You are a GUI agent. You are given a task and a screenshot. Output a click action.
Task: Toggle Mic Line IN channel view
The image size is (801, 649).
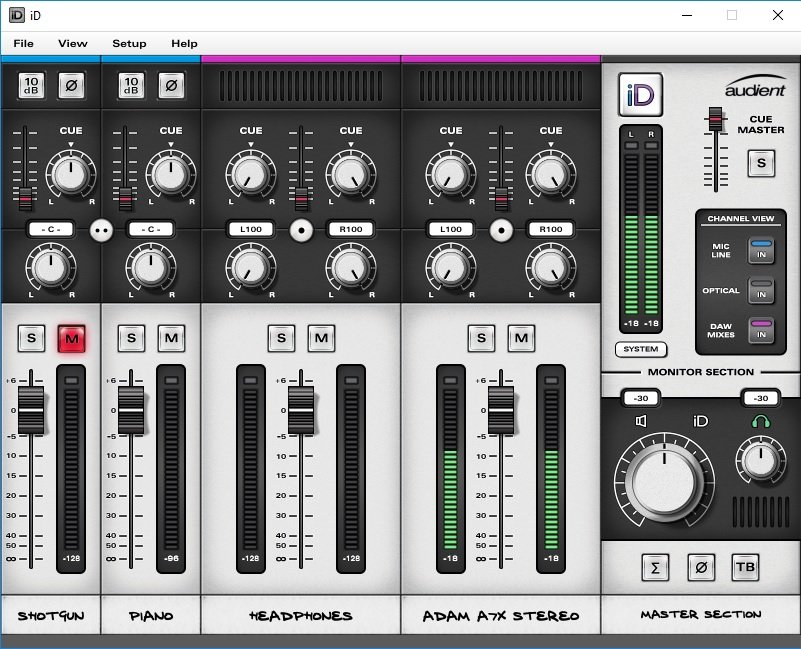click(x=761, y=250)
